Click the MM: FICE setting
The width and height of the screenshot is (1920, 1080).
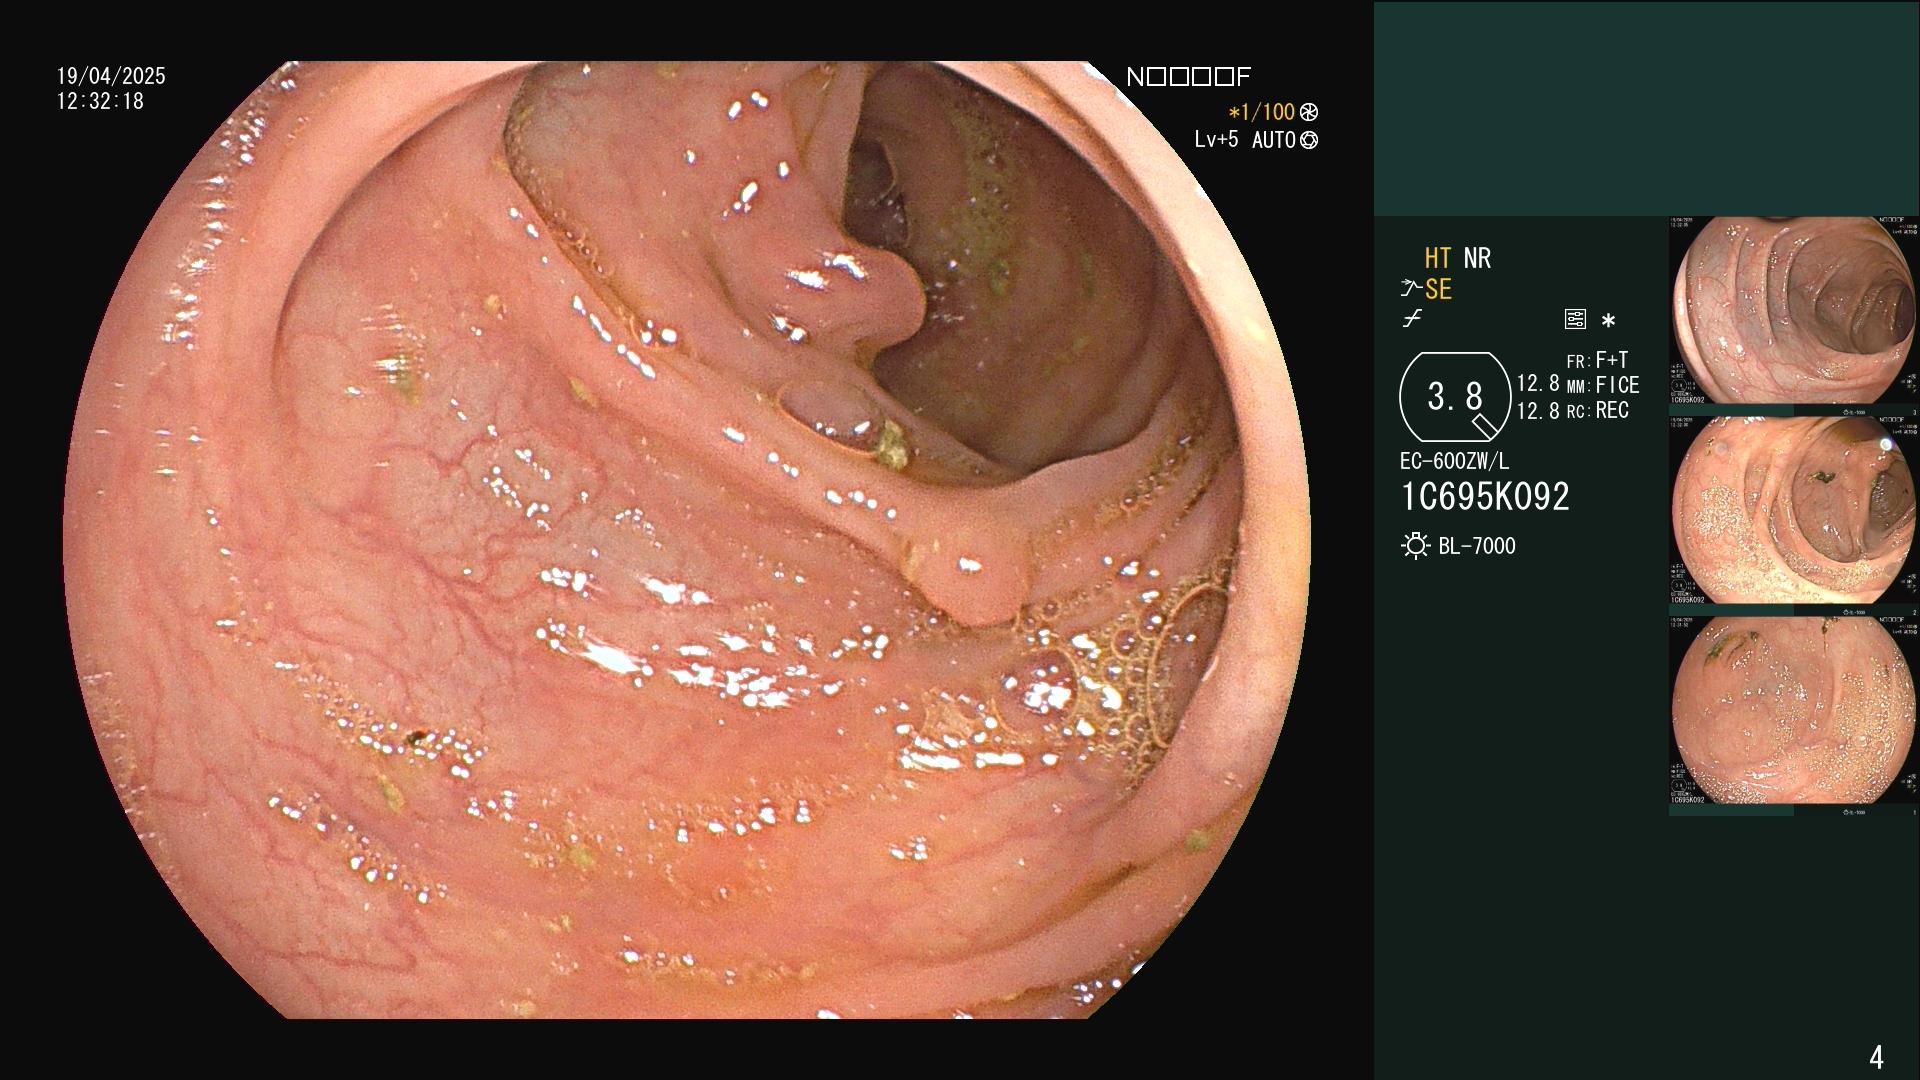(1603, 385)
